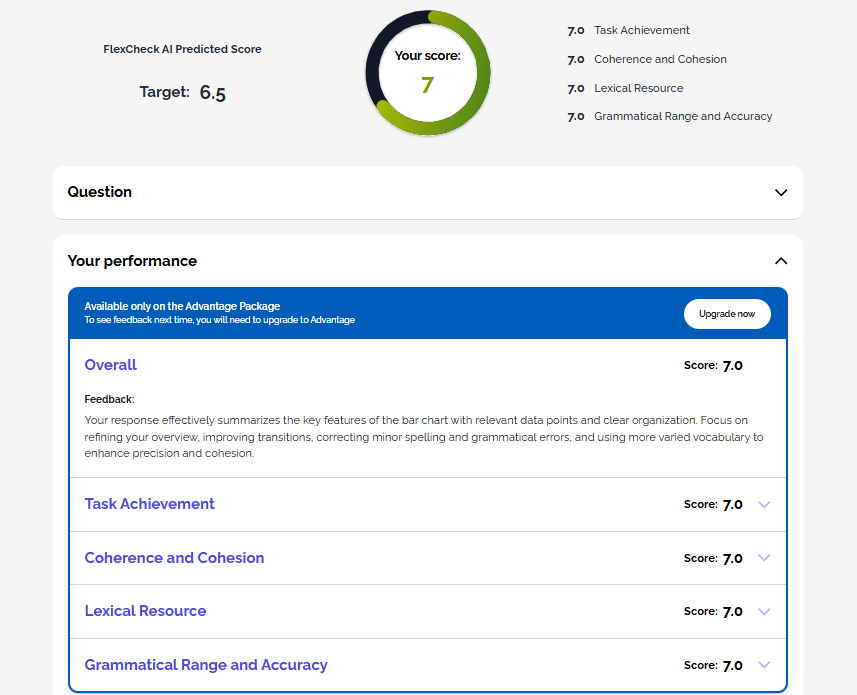Image resolution: width=857 pixels, height=695 pixels.
Task: Click the circular score progress ring
Action: [x=428, y=73]
